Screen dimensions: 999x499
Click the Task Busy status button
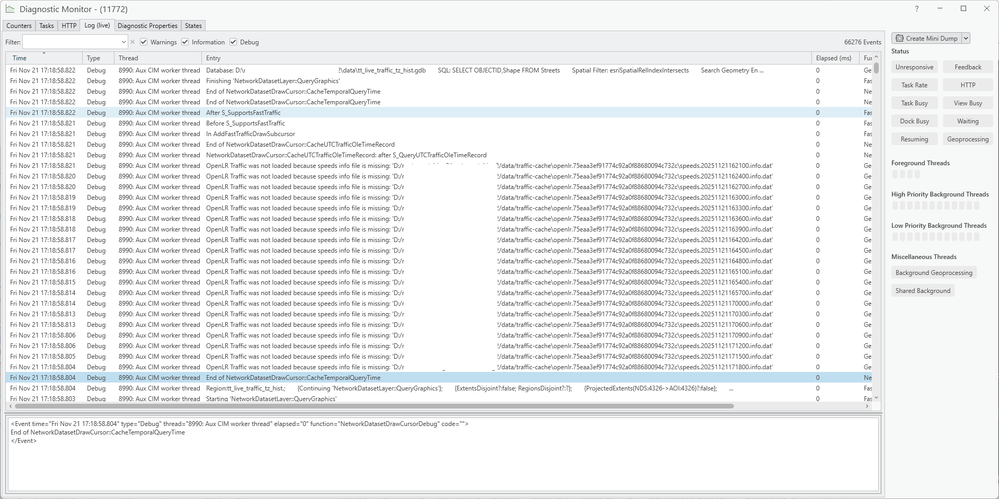pos(914,103)
